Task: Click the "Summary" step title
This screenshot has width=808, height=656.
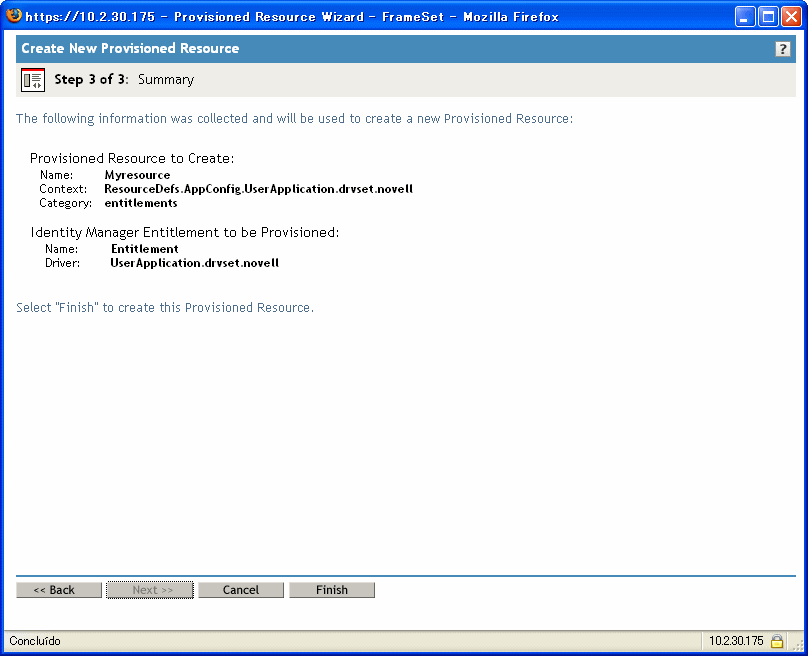Action: (x=166, y=80)
